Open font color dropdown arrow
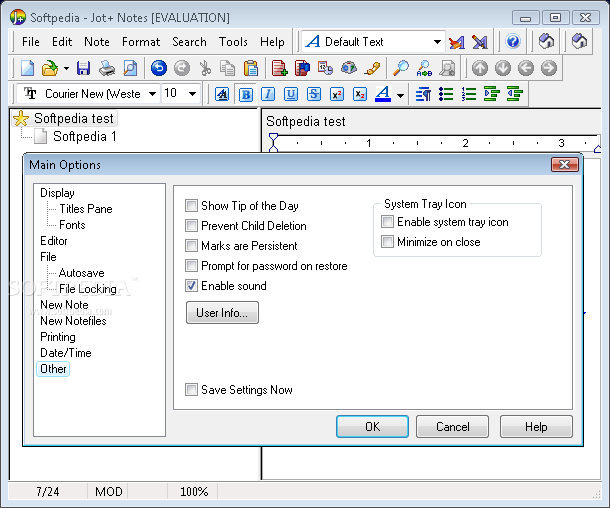This screenshot has width=610, height=508. tap(400, 95)
